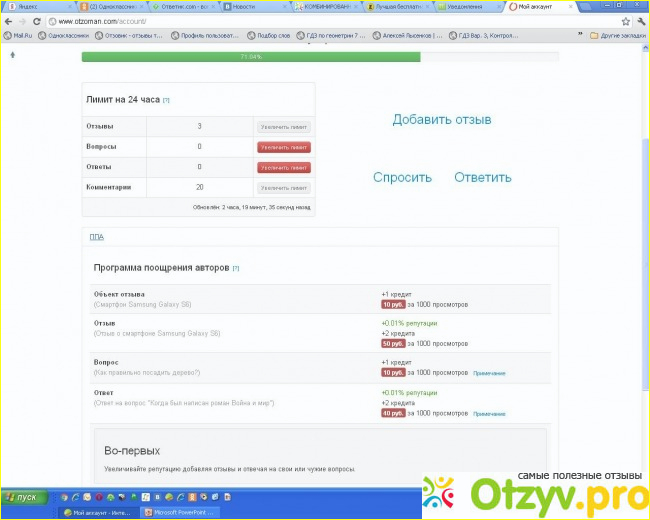Click the green progress bar at the top
This screenshot has width=650, height=520.
(x=250, y=57)
